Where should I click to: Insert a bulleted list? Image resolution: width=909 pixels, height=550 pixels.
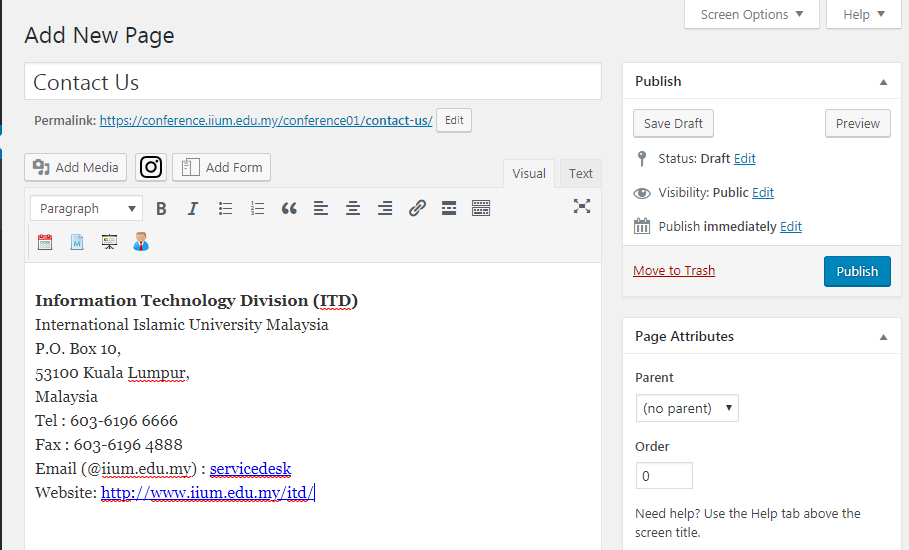click(x=225, y=209)
